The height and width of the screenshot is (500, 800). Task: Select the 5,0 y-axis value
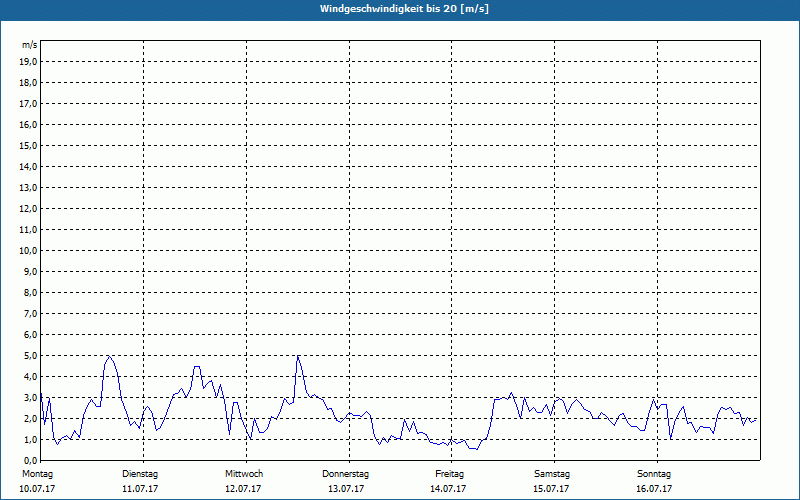tap(30, 355)
